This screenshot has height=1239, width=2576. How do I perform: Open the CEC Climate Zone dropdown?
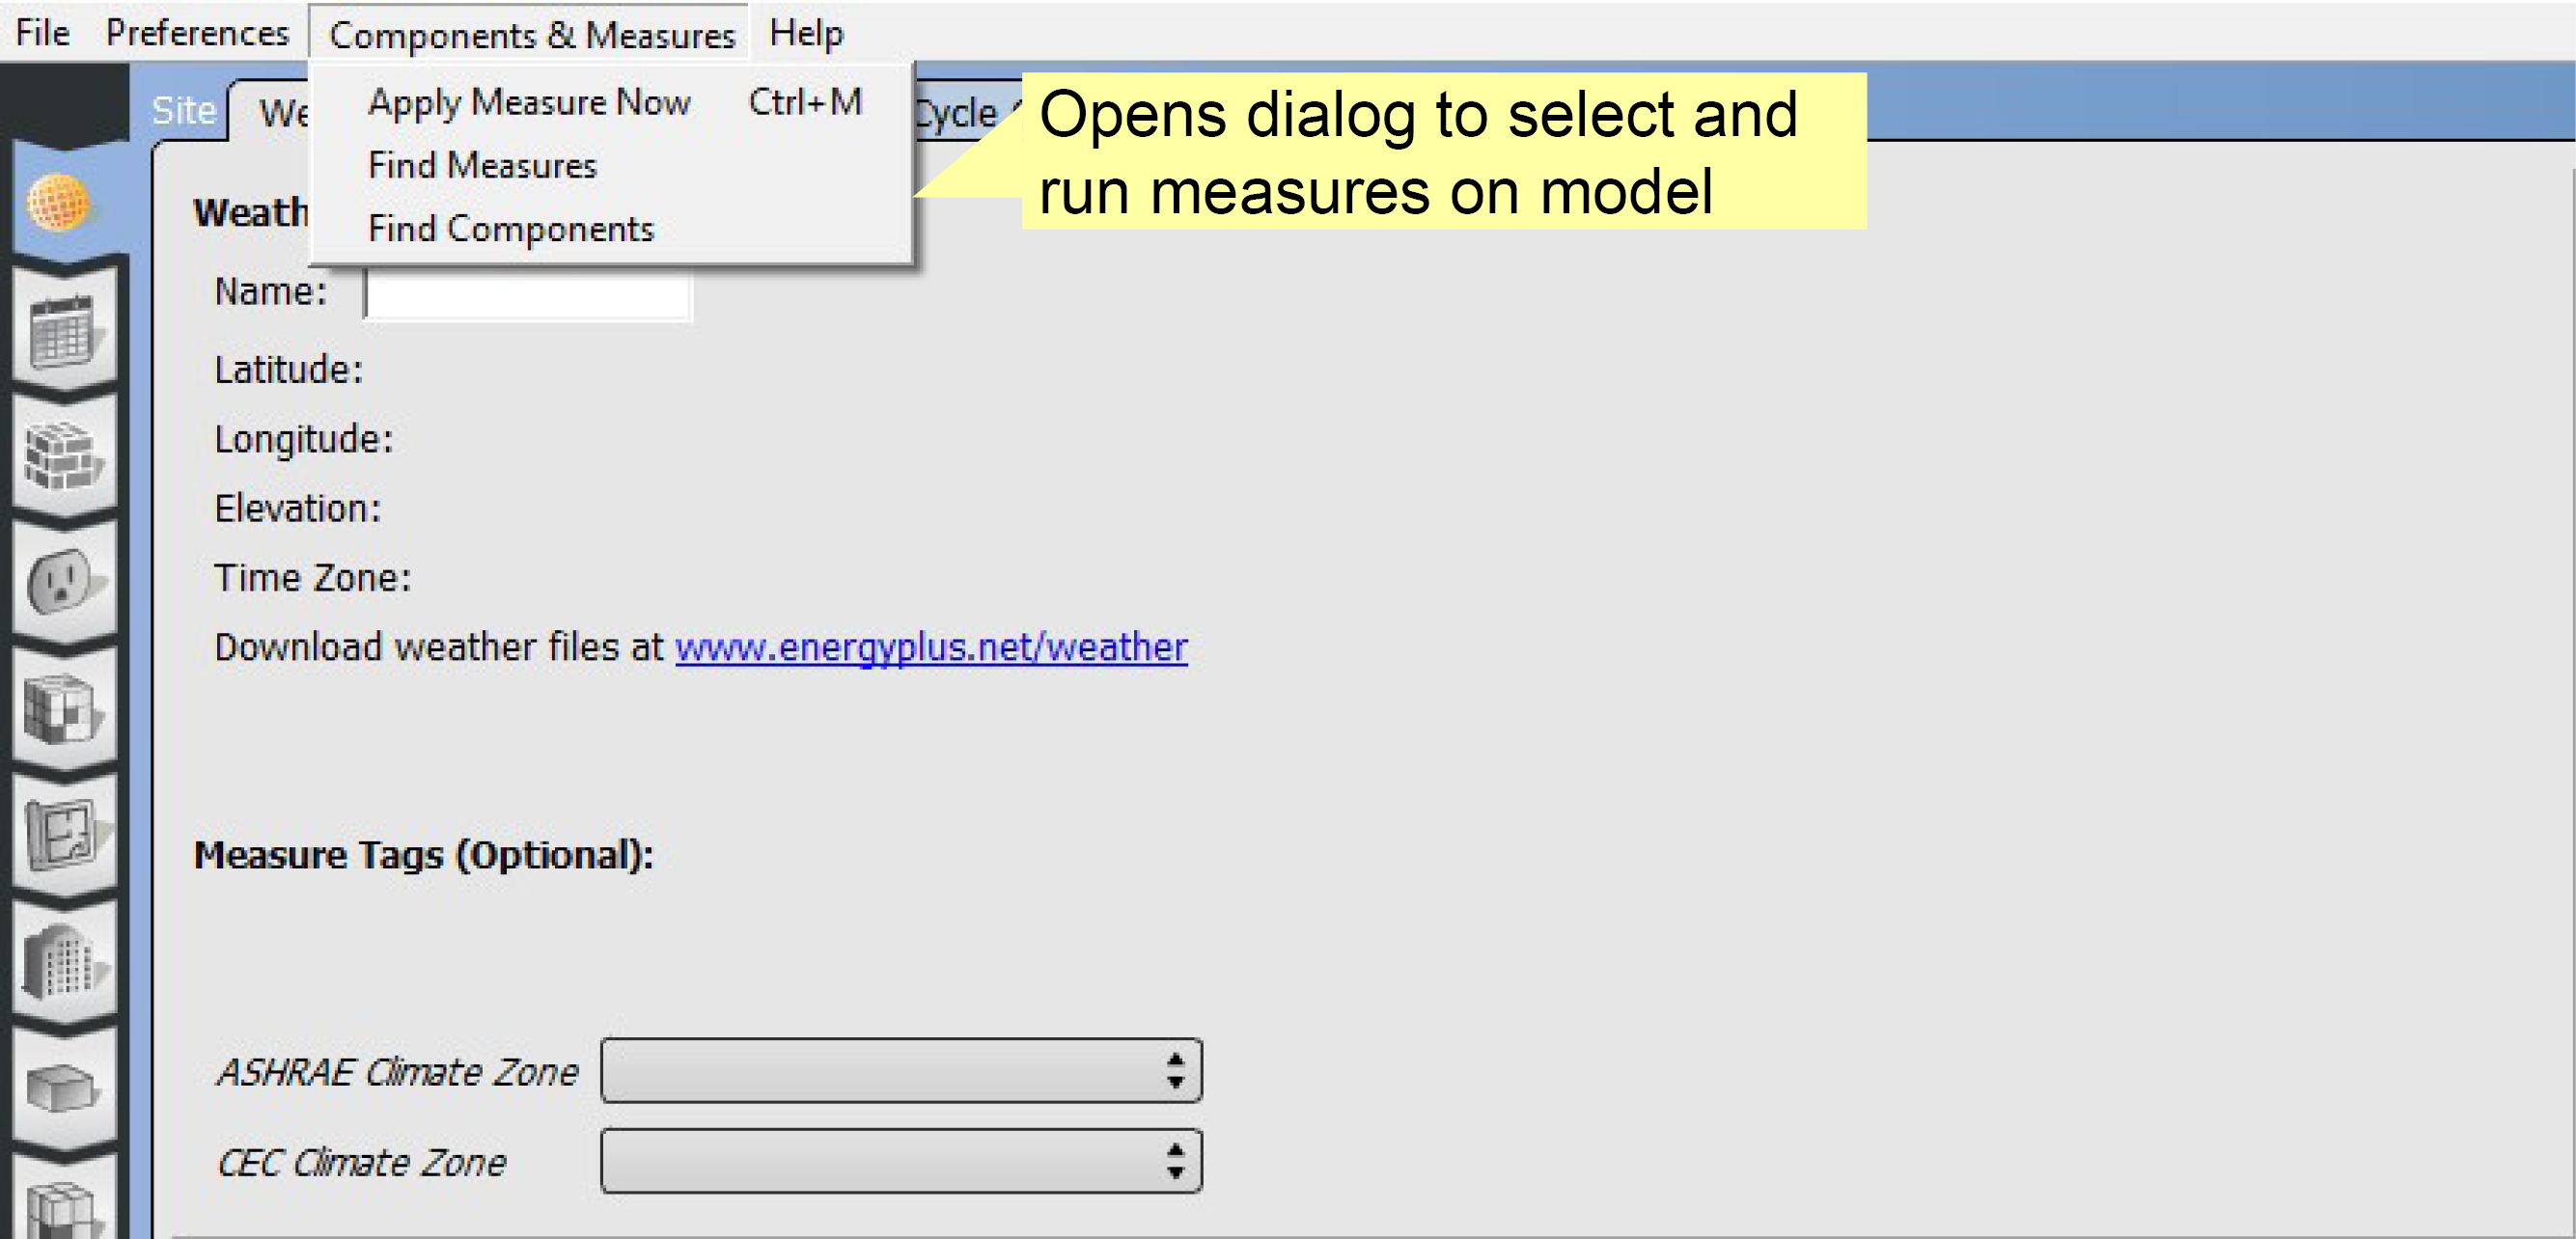900,1160
